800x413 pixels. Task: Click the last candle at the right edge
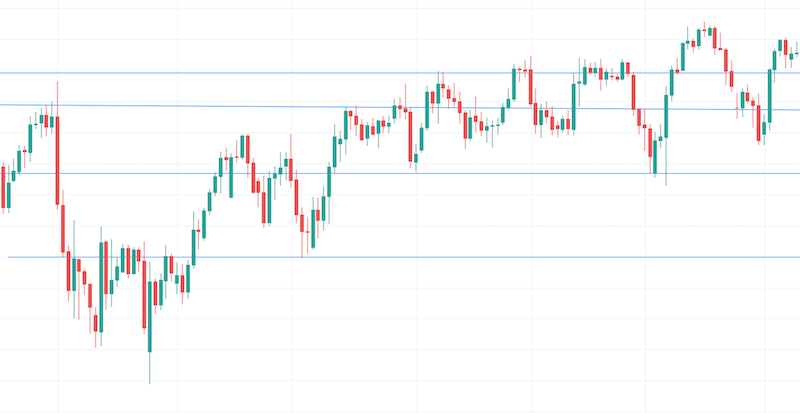[x=797, y=52]
